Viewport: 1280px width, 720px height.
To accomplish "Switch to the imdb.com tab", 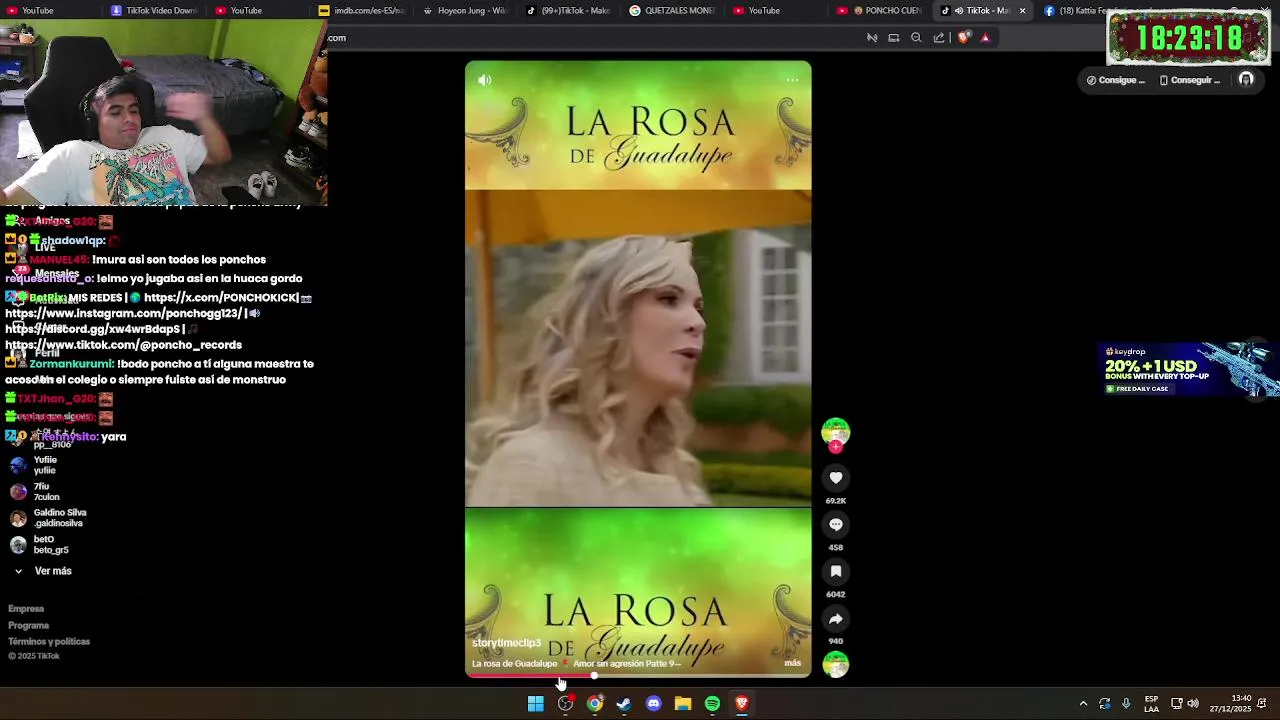I will click(x=362, y=11).
